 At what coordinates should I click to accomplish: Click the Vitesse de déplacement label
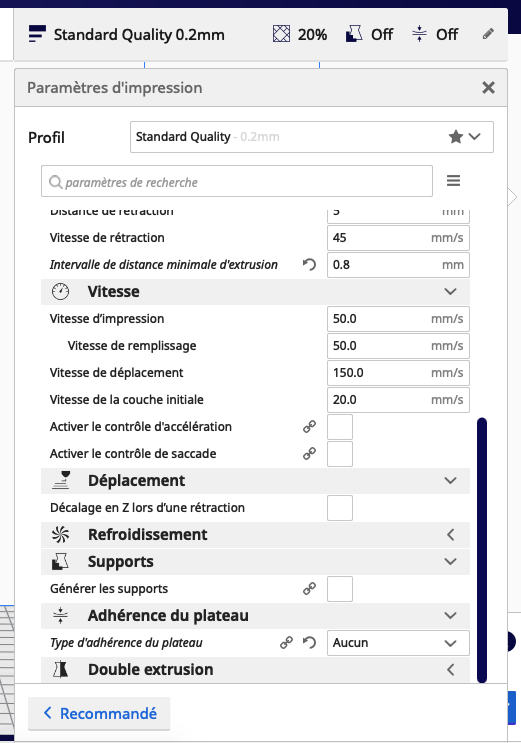[x=116, y=373]
